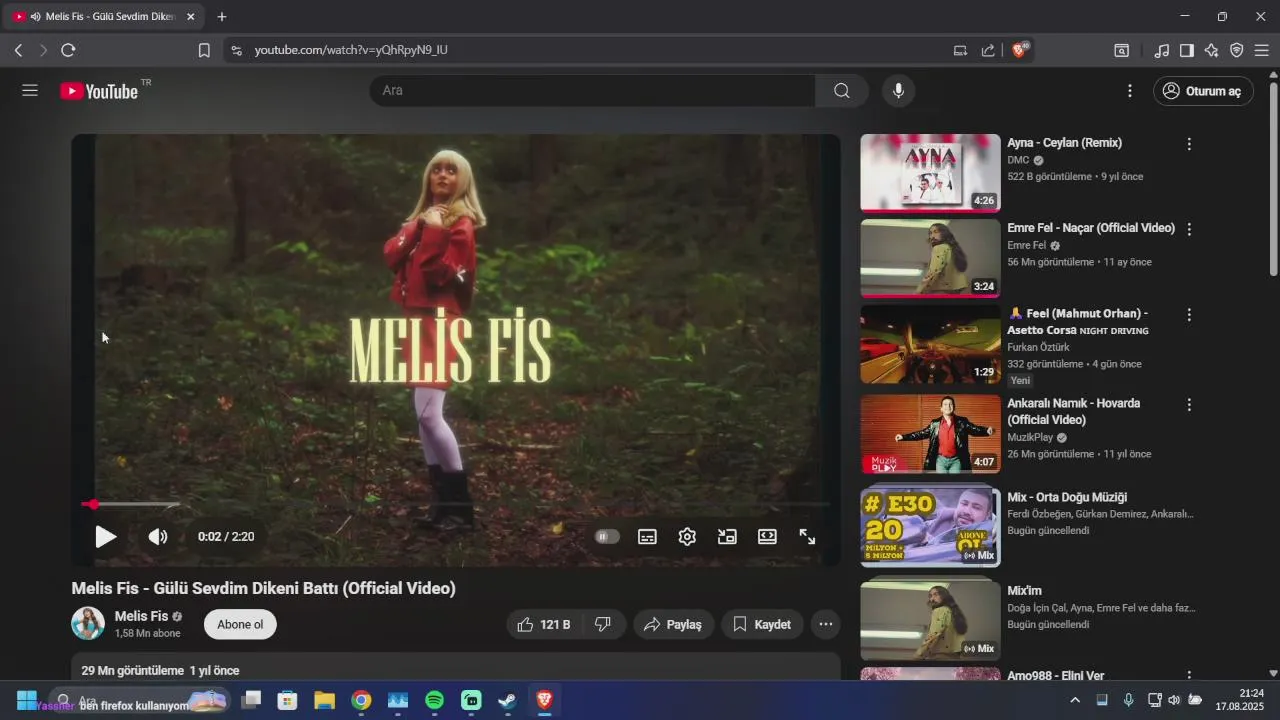The height and width of the screenshot is (720, 1280).
Task: Open the Mix - Orta Doğu Müziği playlist
Action: coord(930,526)
